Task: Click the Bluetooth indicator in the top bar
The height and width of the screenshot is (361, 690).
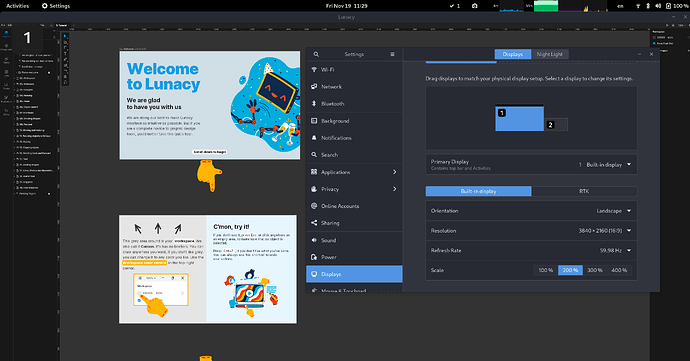Action: point(648,6)
